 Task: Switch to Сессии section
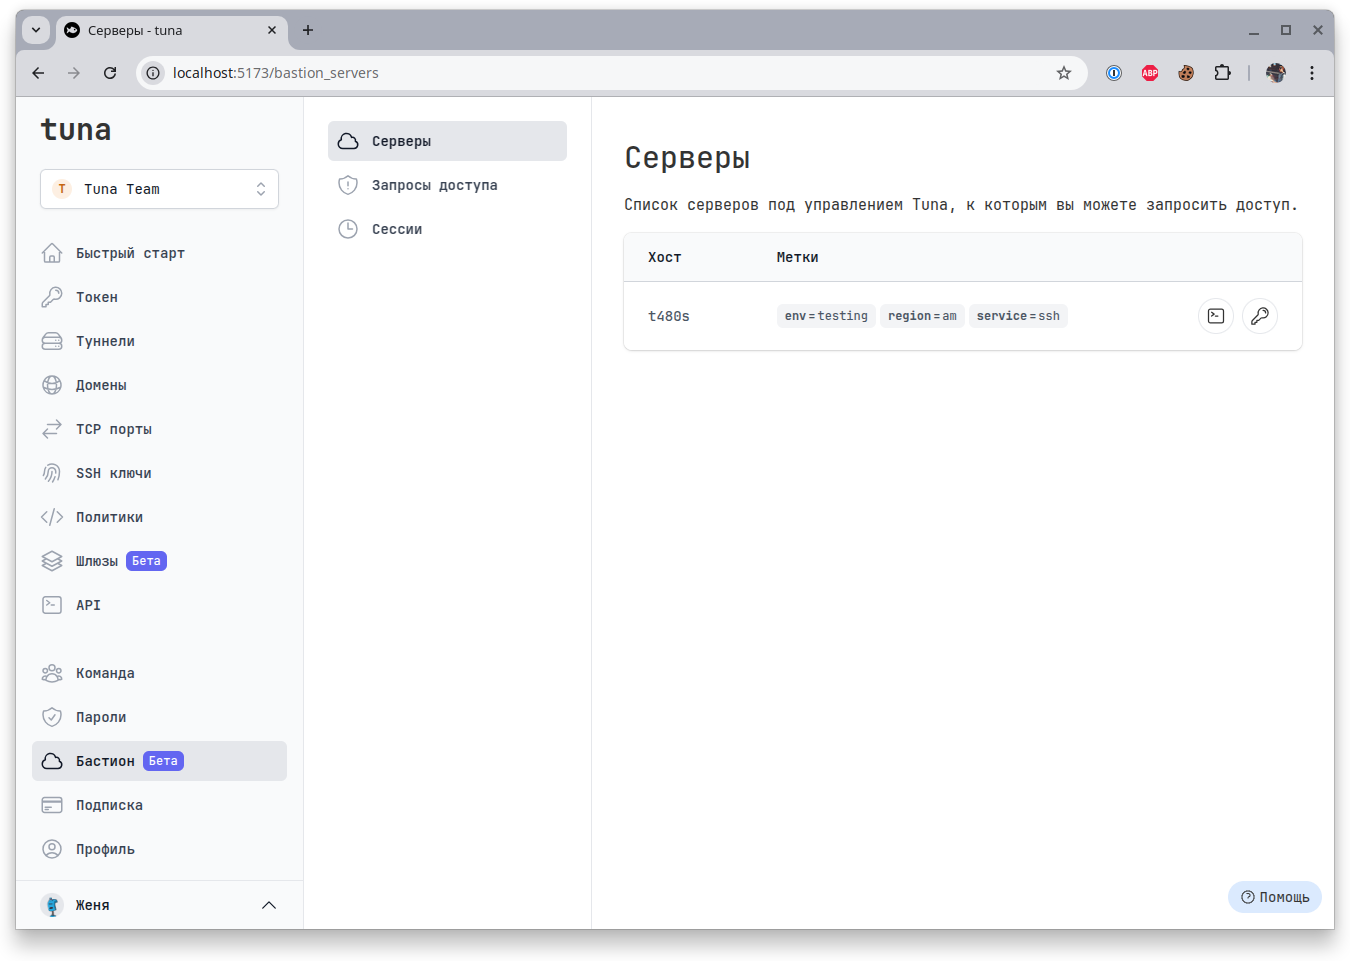(397, 229)
